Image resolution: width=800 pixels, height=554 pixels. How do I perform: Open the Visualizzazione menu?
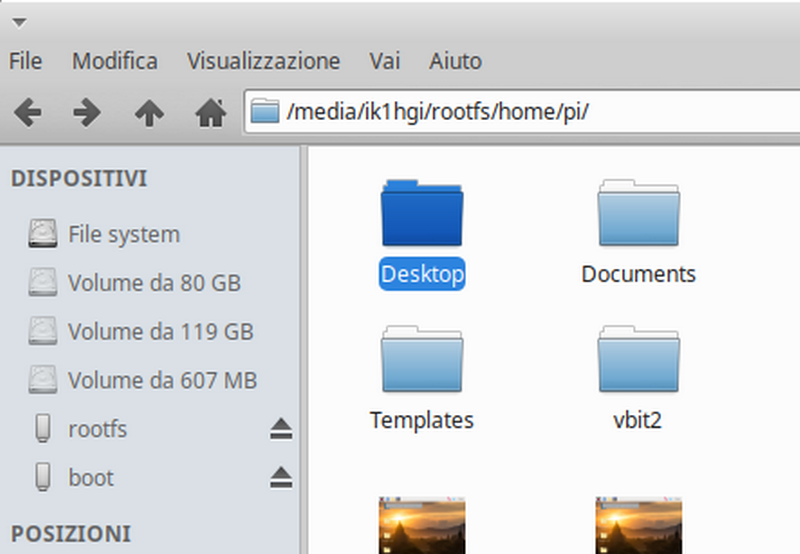[x=263, y=61]
